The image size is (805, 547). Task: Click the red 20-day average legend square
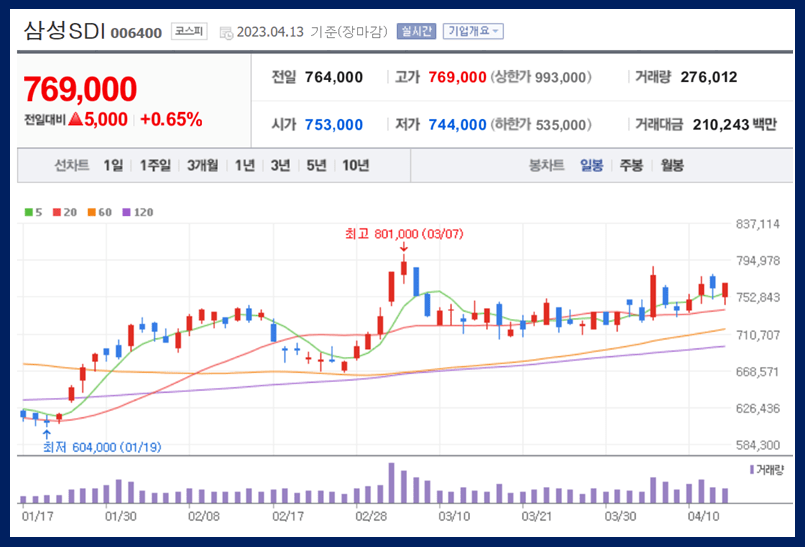pos(56,212)
